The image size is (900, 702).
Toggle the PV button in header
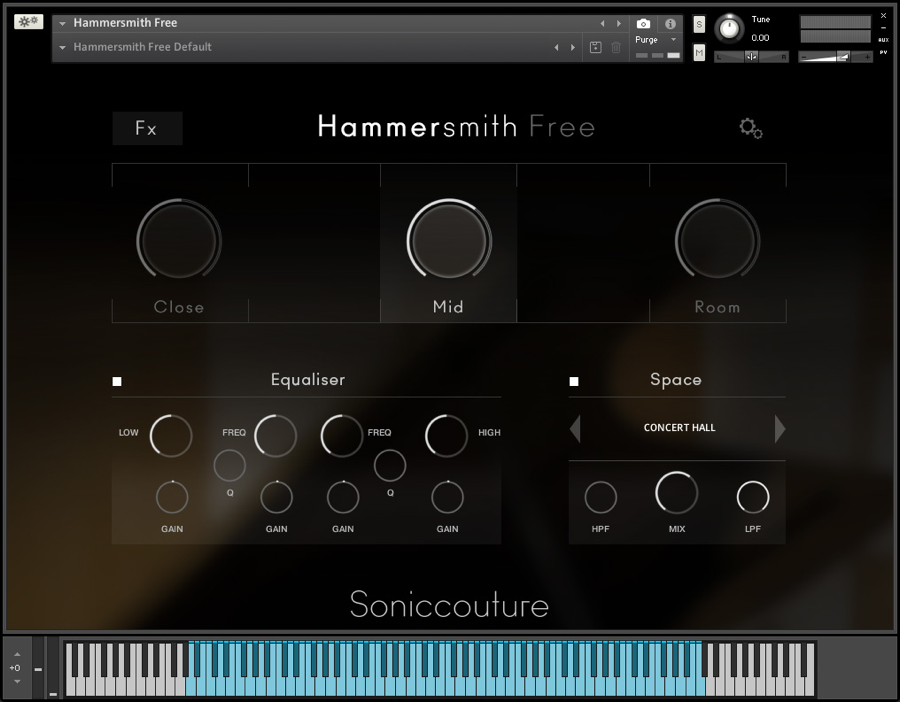[x=883, y=52]
